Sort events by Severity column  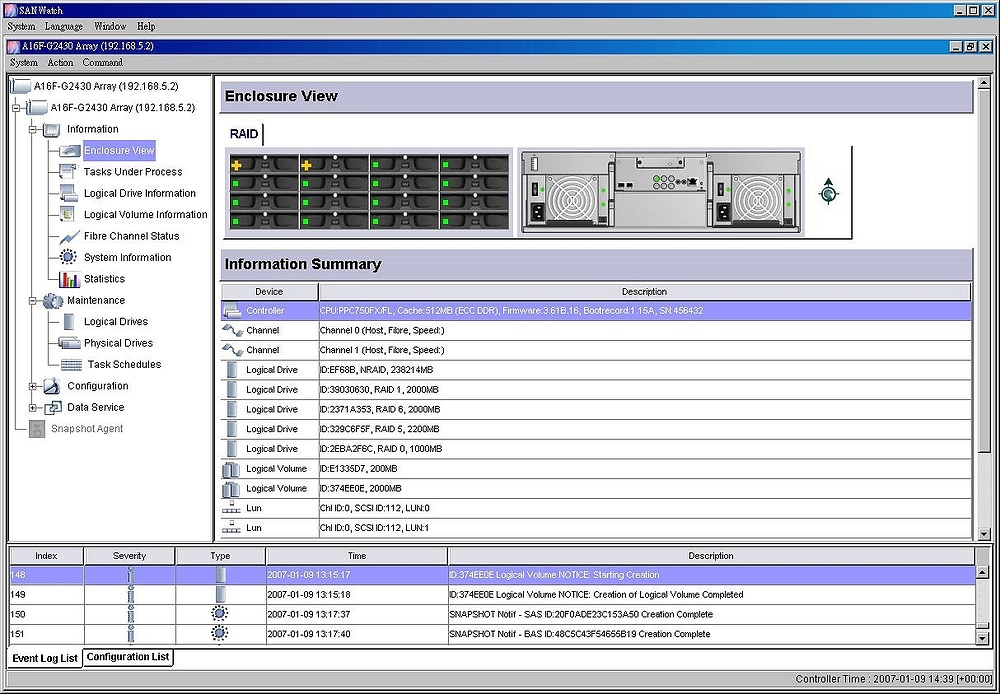coord(129,556)
